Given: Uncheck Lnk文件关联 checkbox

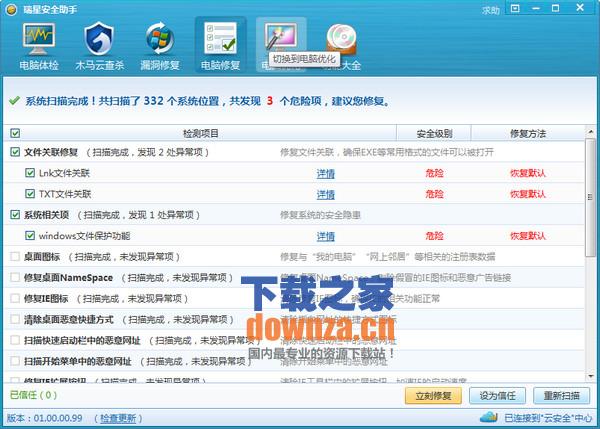Looking at the screenshot, I should click(30, 173).
